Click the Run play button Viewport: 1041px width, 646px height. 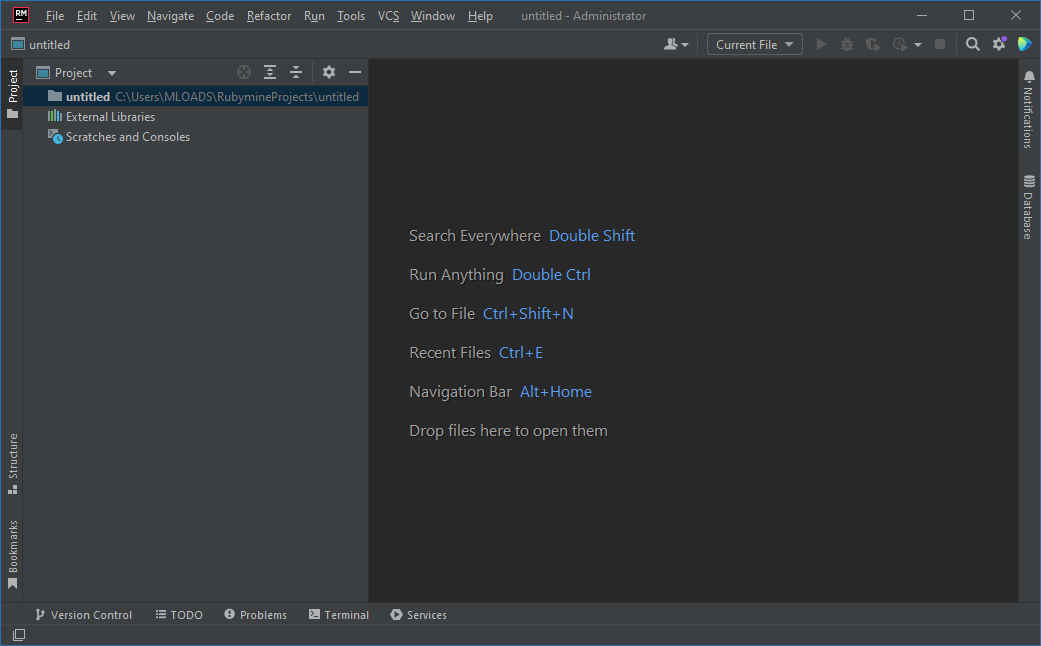[821, 44]
